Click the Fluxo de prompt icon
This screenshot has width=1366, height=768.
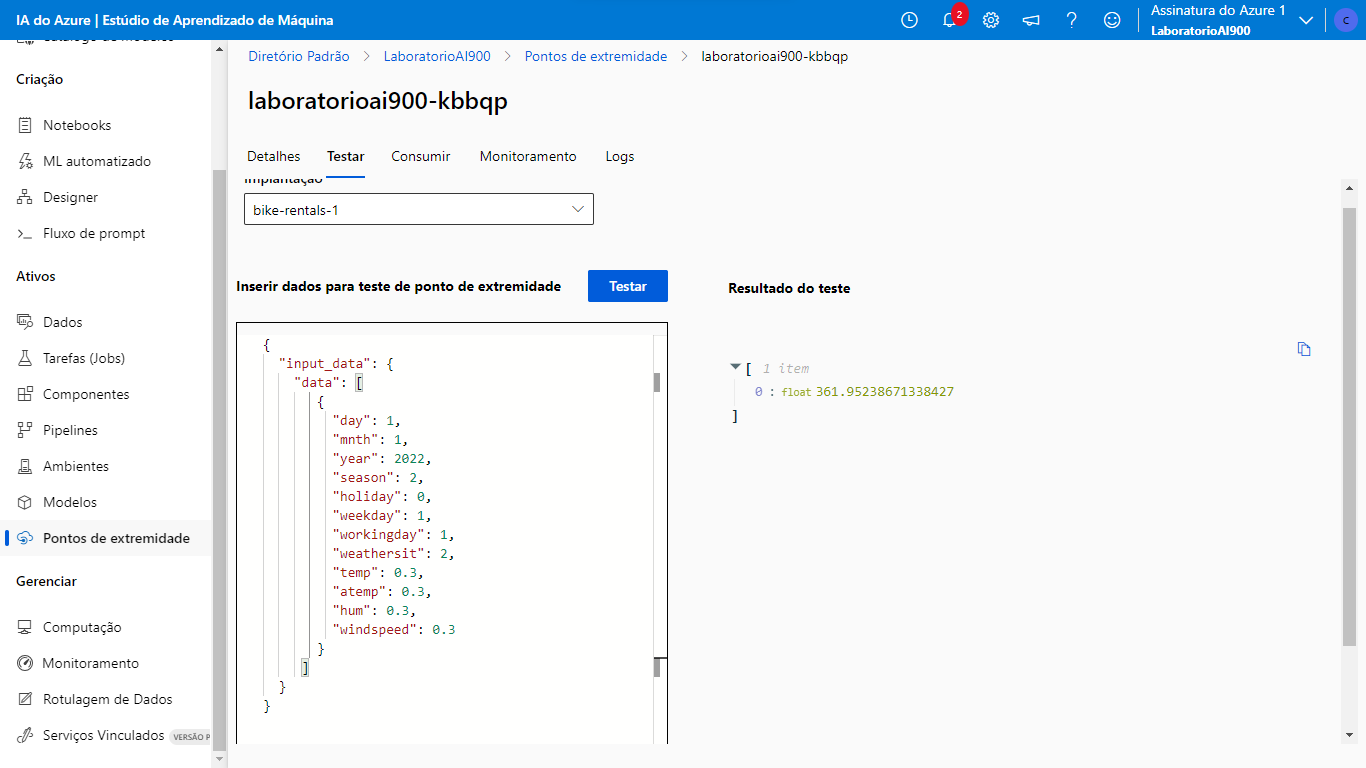click(x=25, y=233)
